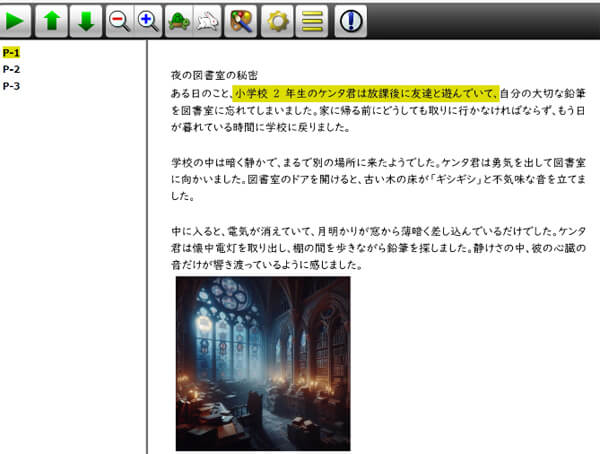The width and height of the screenshot is (600, 454).
Task: Open the color palette settings
Action: (x=240, y=20)
